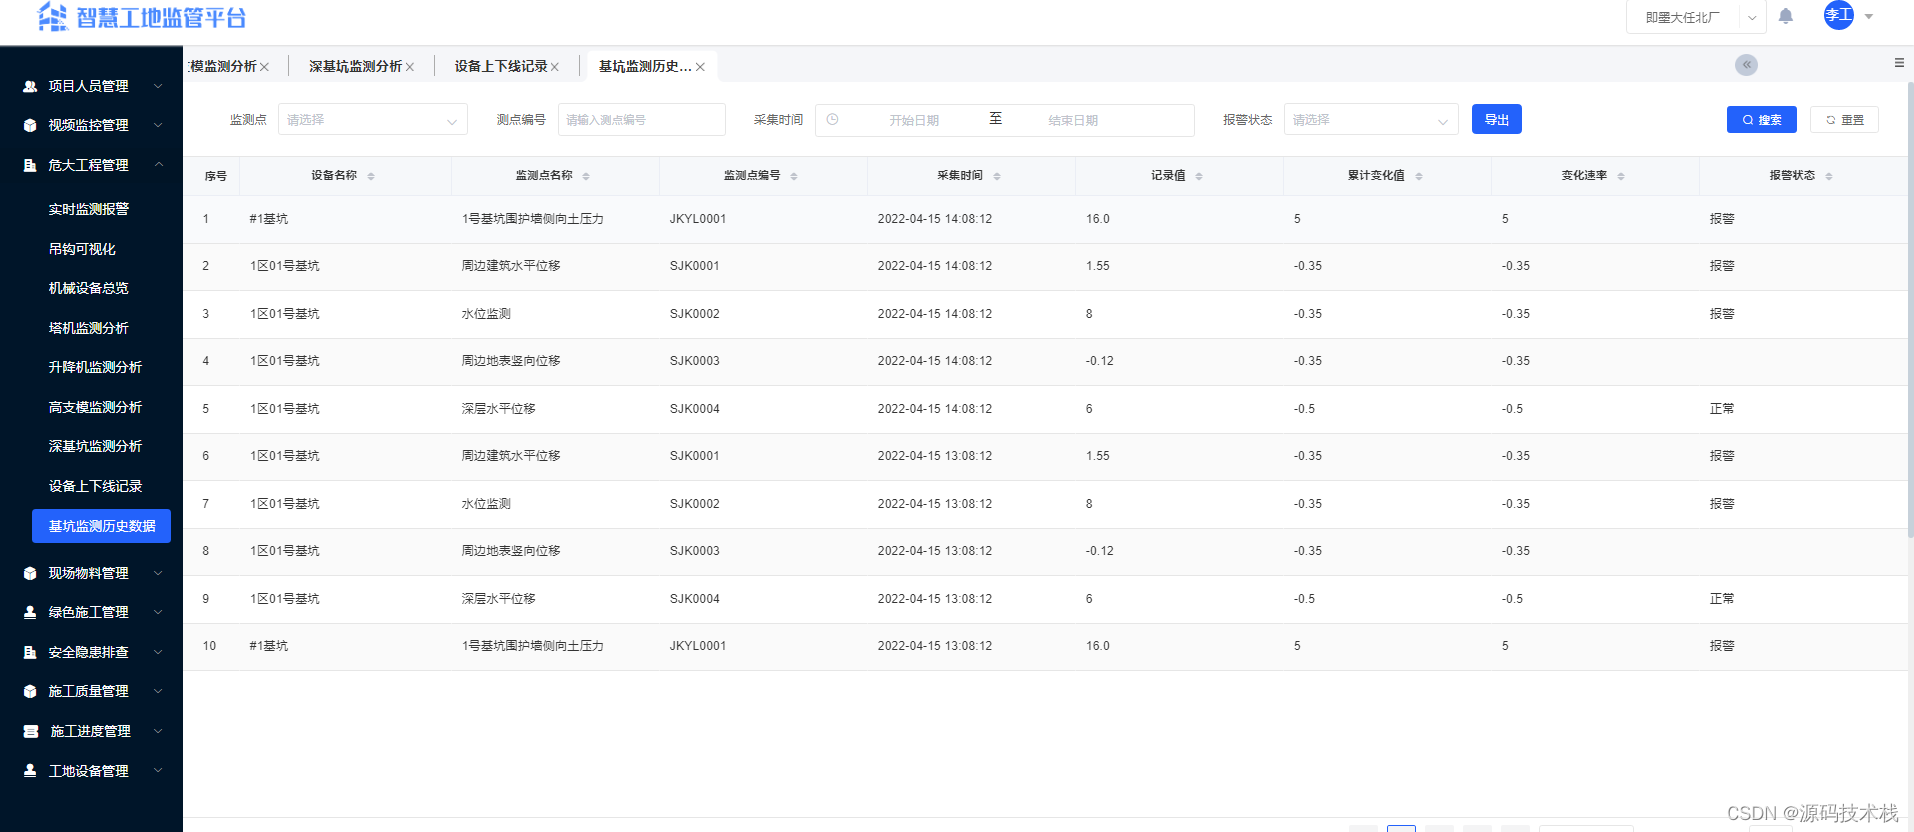Image resolution: width=1914 pixels, height=832 pixels.
Task: Open the 李工 user avatar menu
Action: [1839, 15]
